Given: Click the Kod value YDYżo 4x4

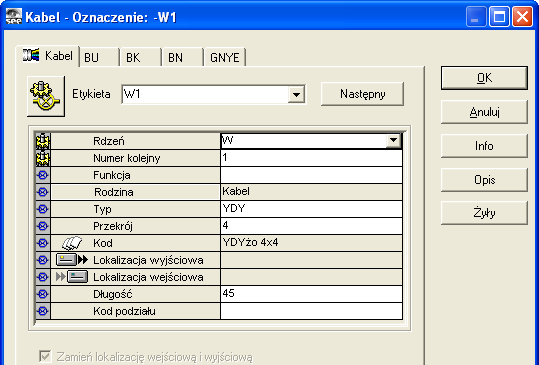Looking at the screenshot, I should point(311,243).
